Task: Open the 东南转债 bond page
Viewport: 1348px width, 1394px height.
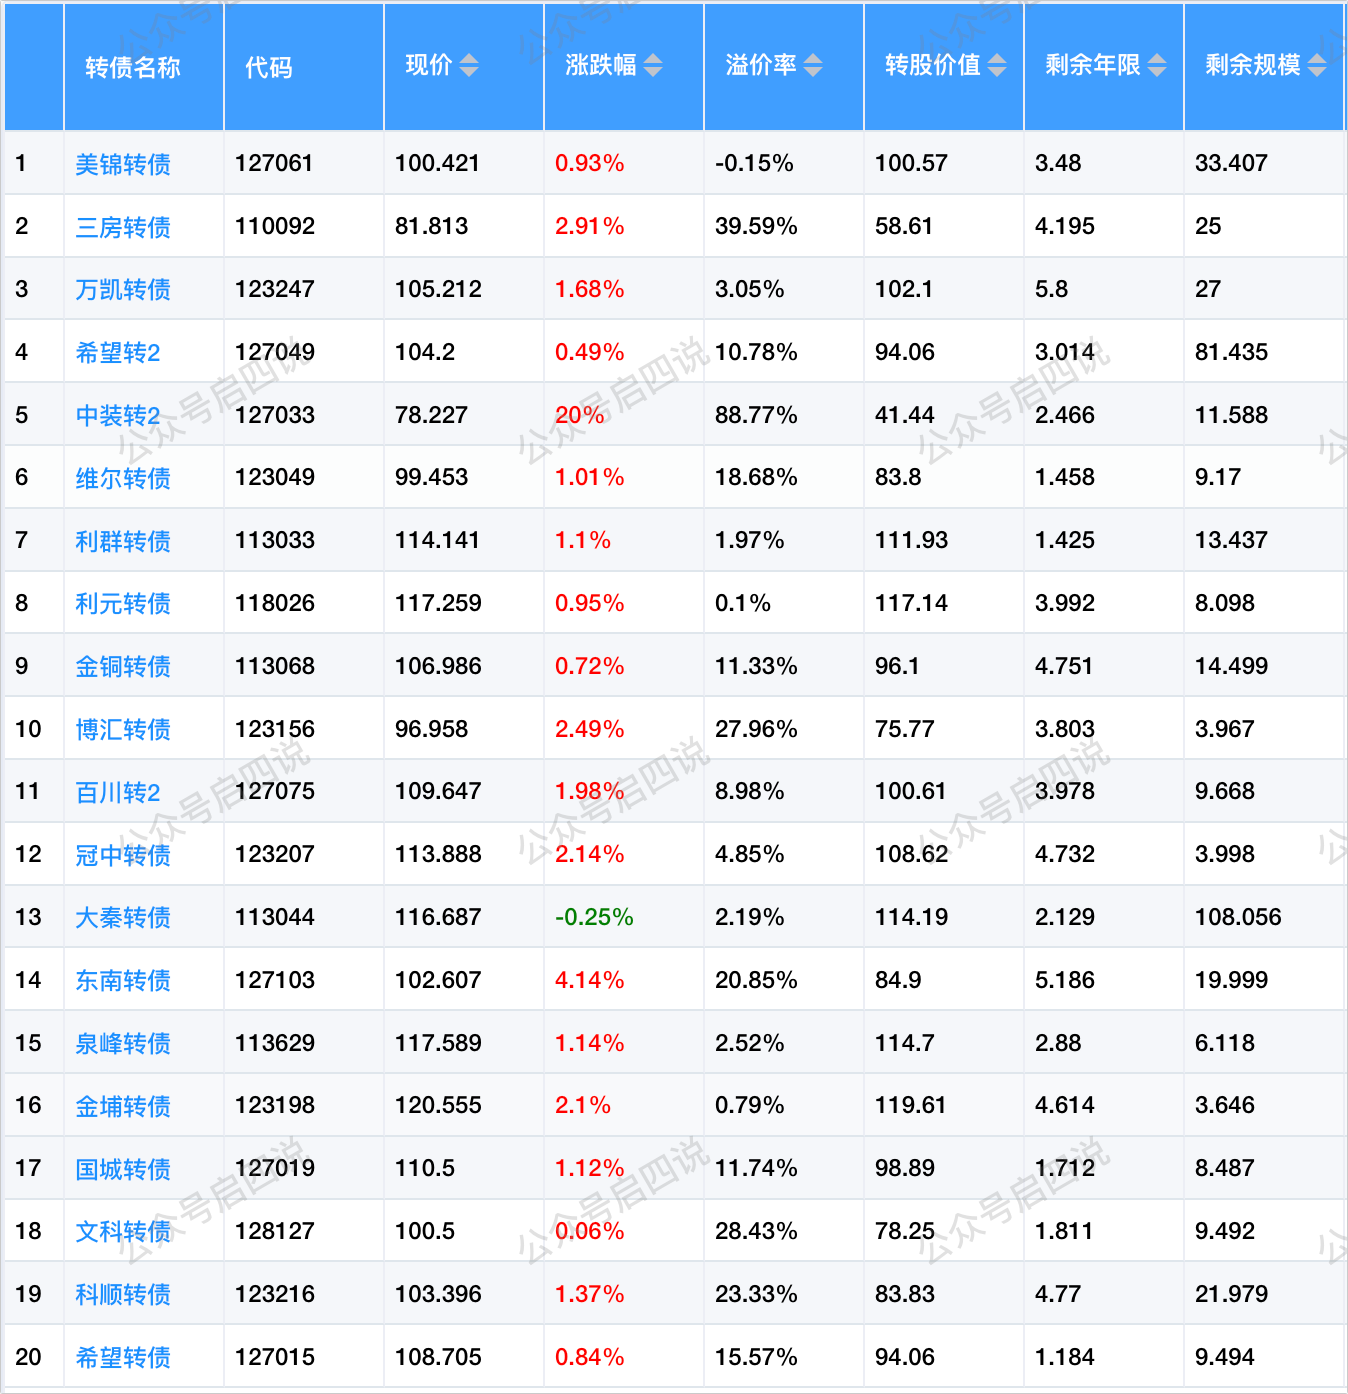Action: coord(123,980)
